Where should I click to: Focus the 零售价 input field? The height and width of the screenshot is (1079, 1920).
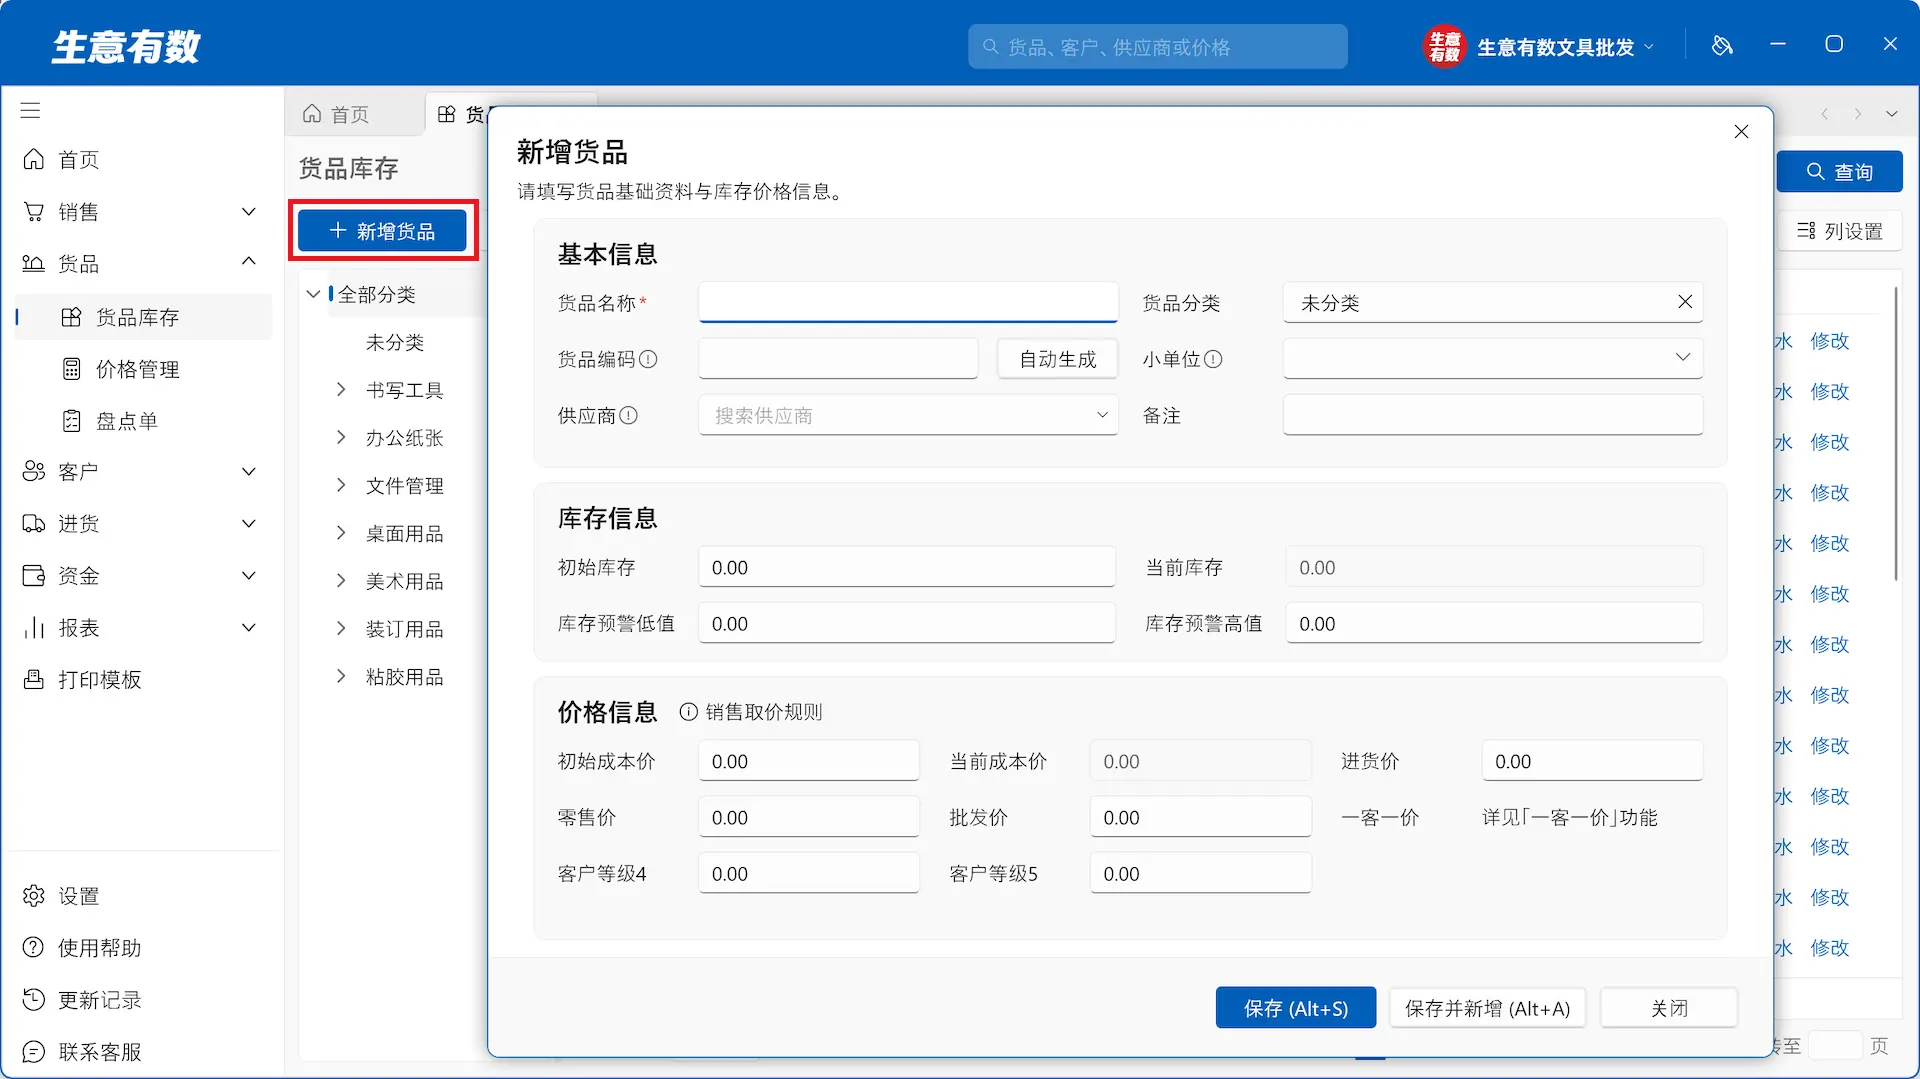pyautogui.click(x=809, y=817)
